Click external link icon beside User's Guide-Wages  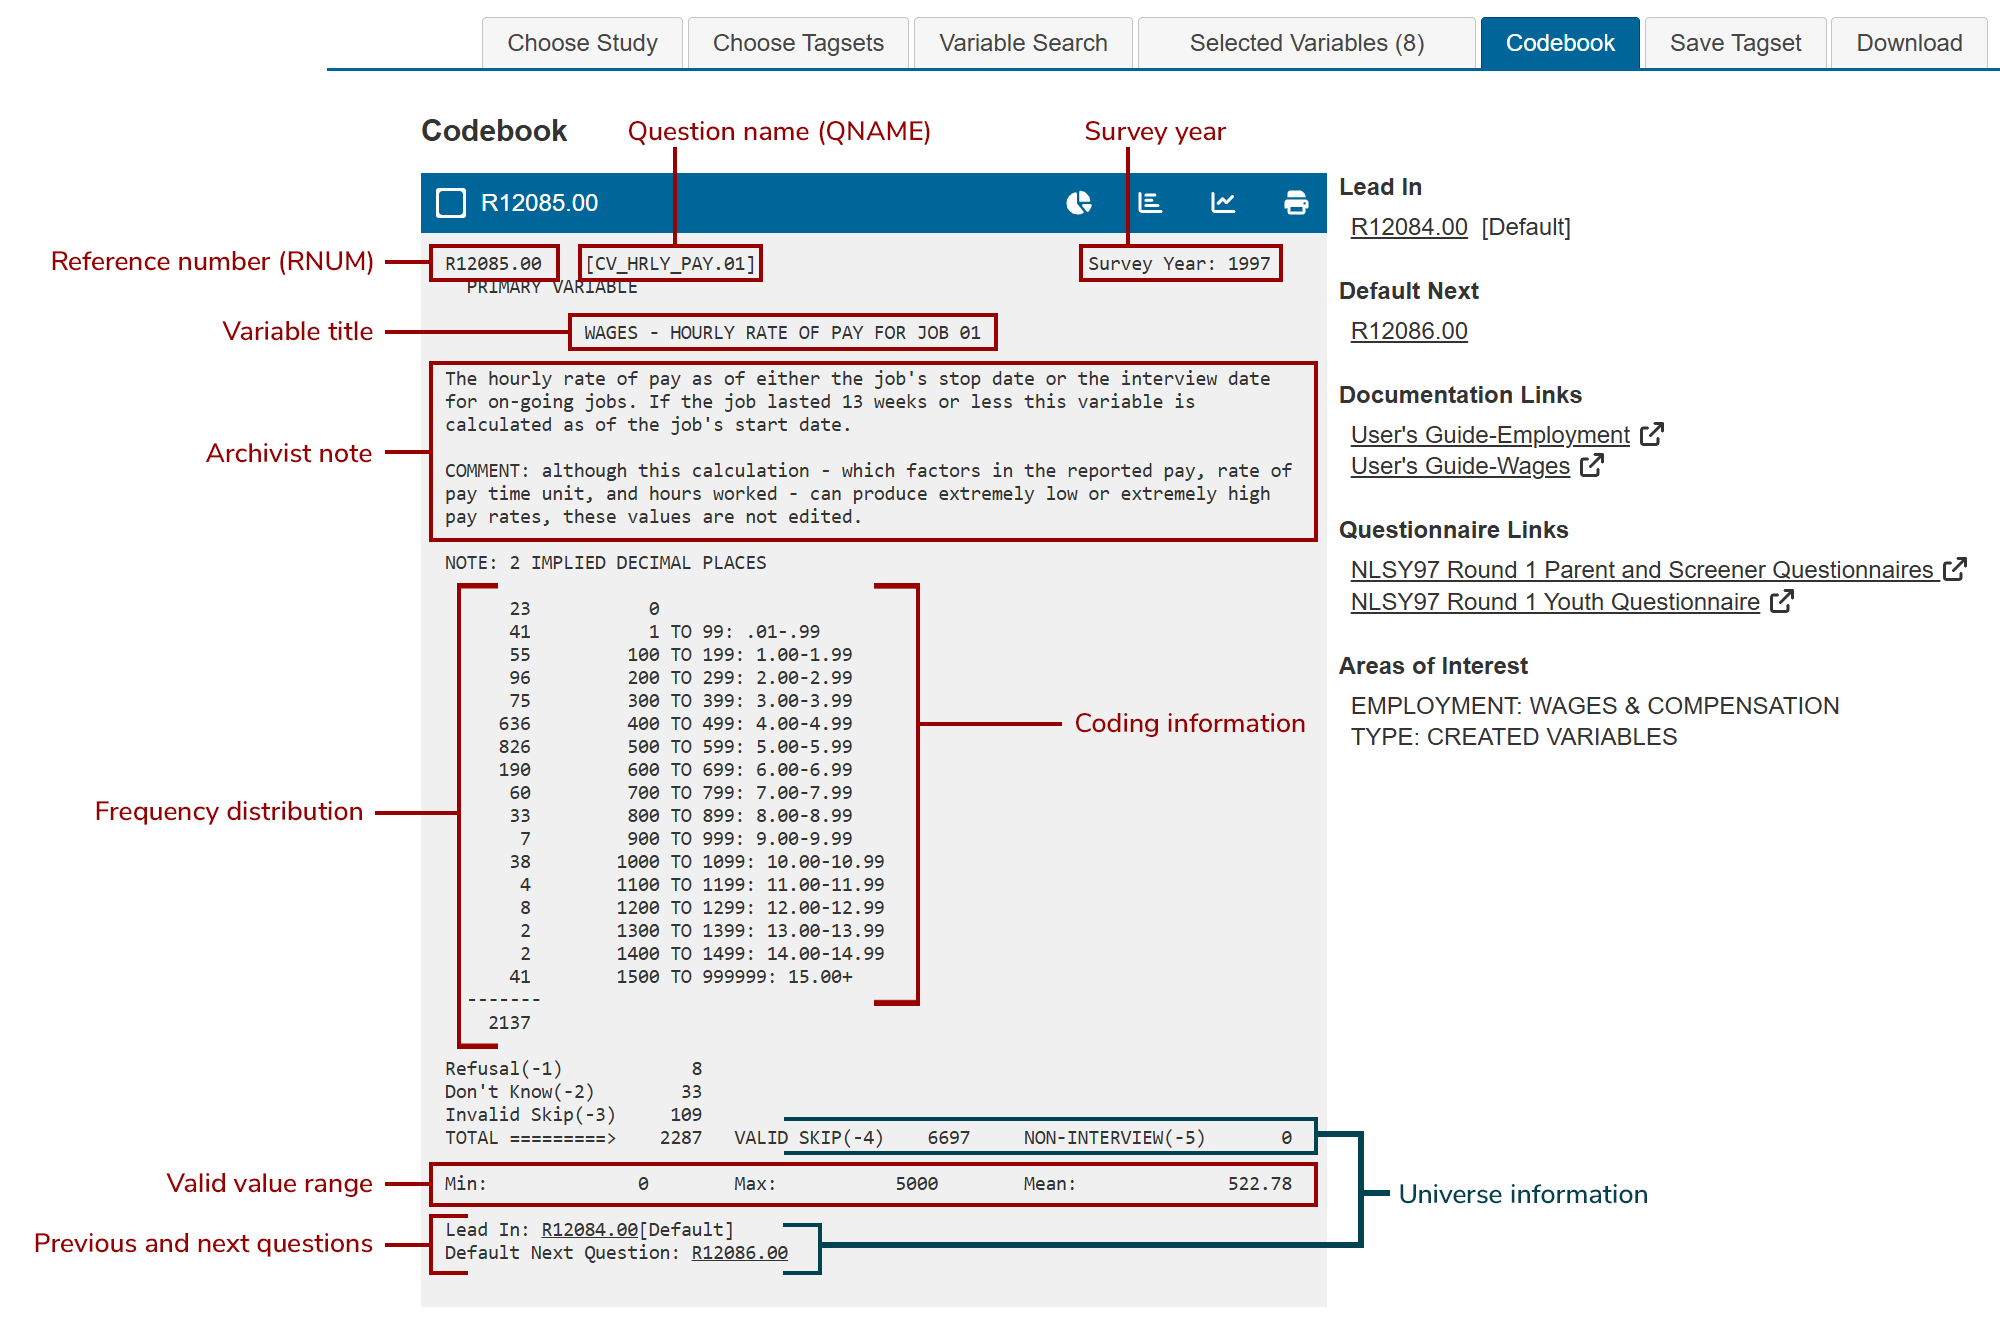click(1592, 465)
